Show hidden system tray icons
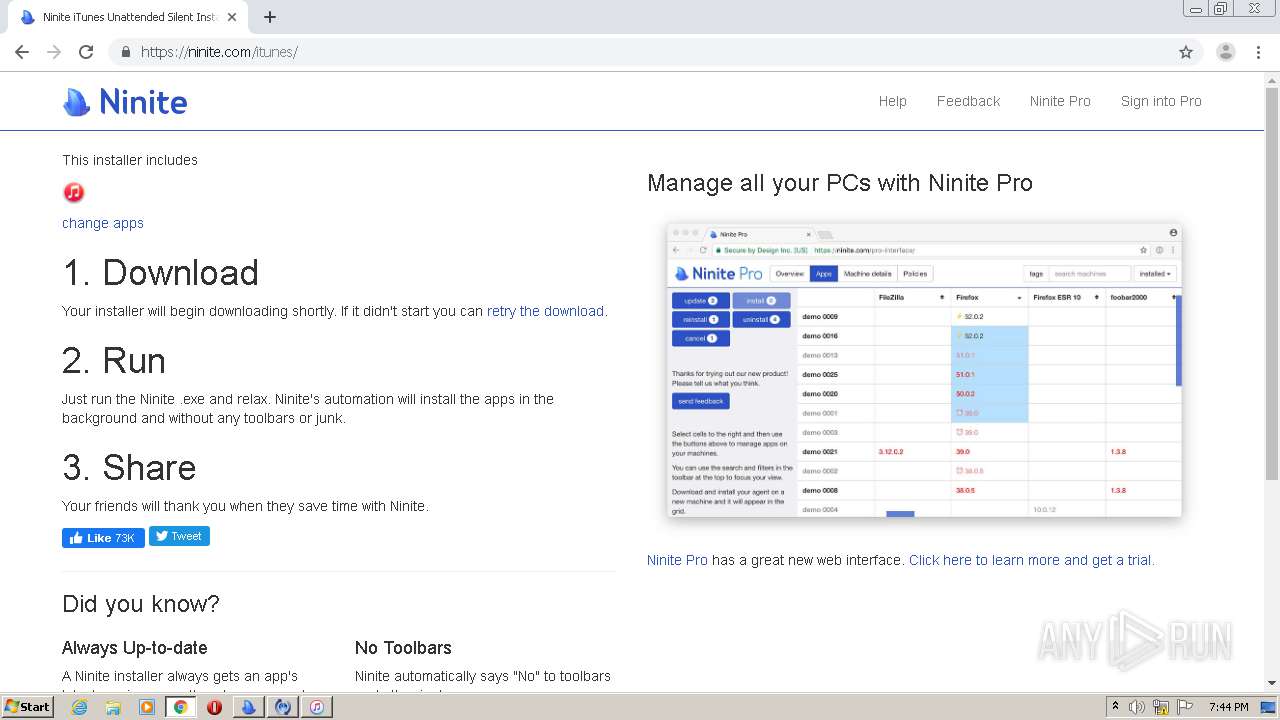The image size is (1280, 720). (1115, 707)
